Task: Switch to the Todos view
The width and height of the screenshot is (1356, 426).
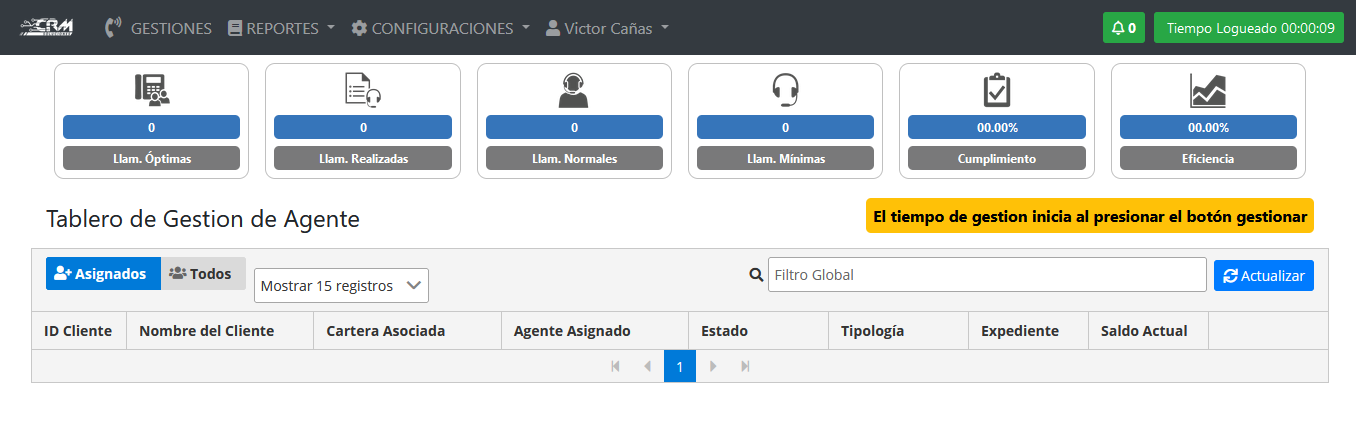Action: pos(203,273)
